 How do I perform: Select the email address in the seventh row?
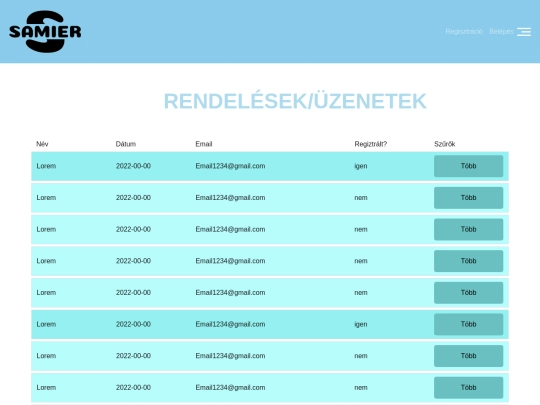point(230,356)
